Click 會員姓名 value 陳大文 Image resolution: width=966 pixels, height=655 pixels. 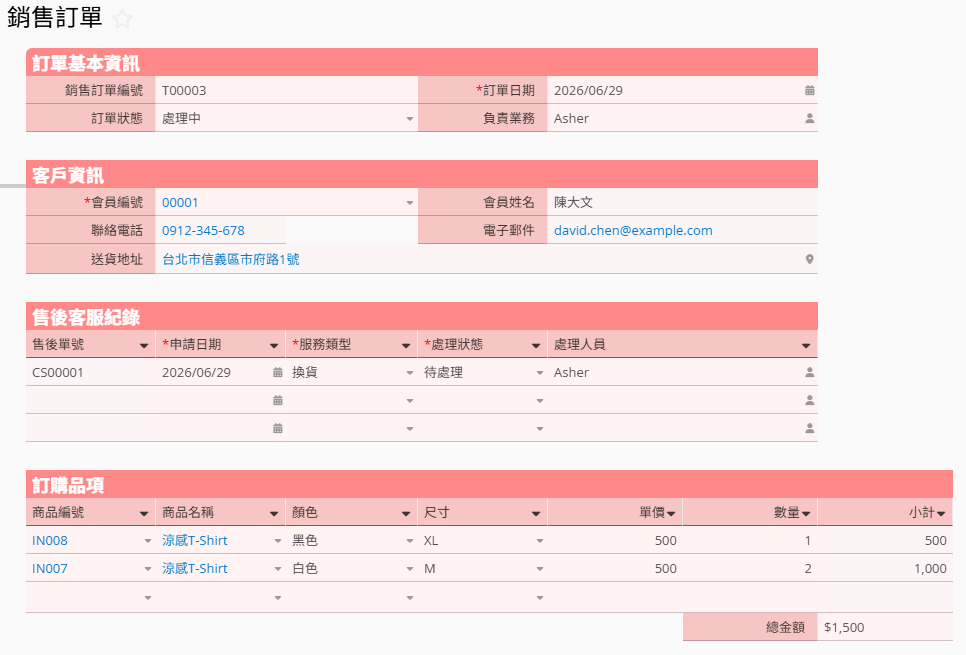573,202
